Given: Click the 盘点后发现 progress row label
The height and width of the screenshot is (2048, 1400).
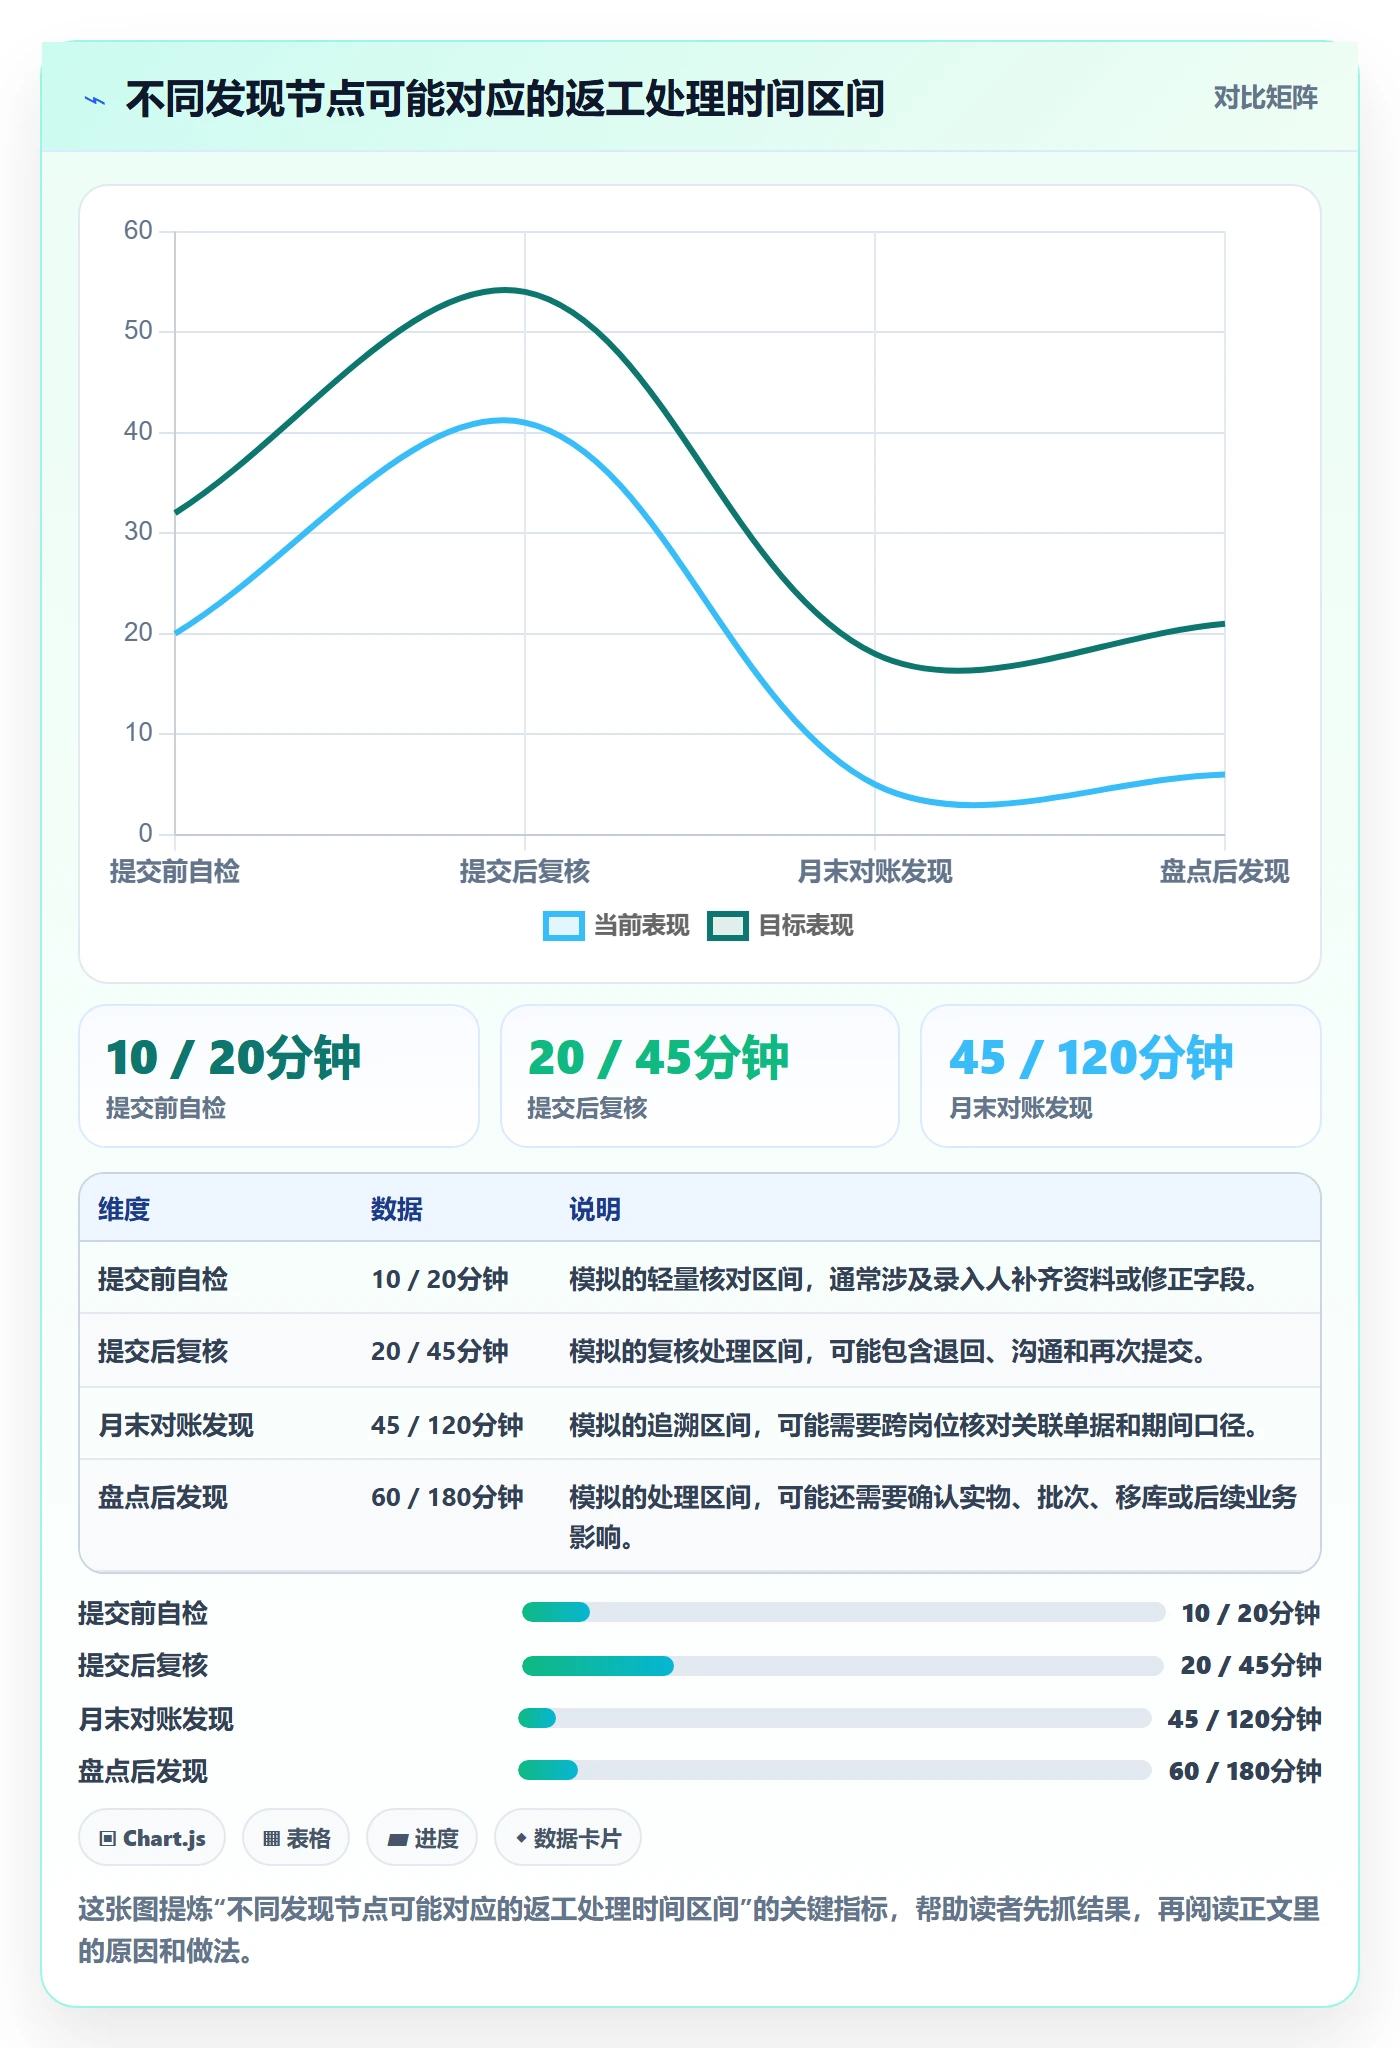Looking at the screenshot, I should [143, 1771].
